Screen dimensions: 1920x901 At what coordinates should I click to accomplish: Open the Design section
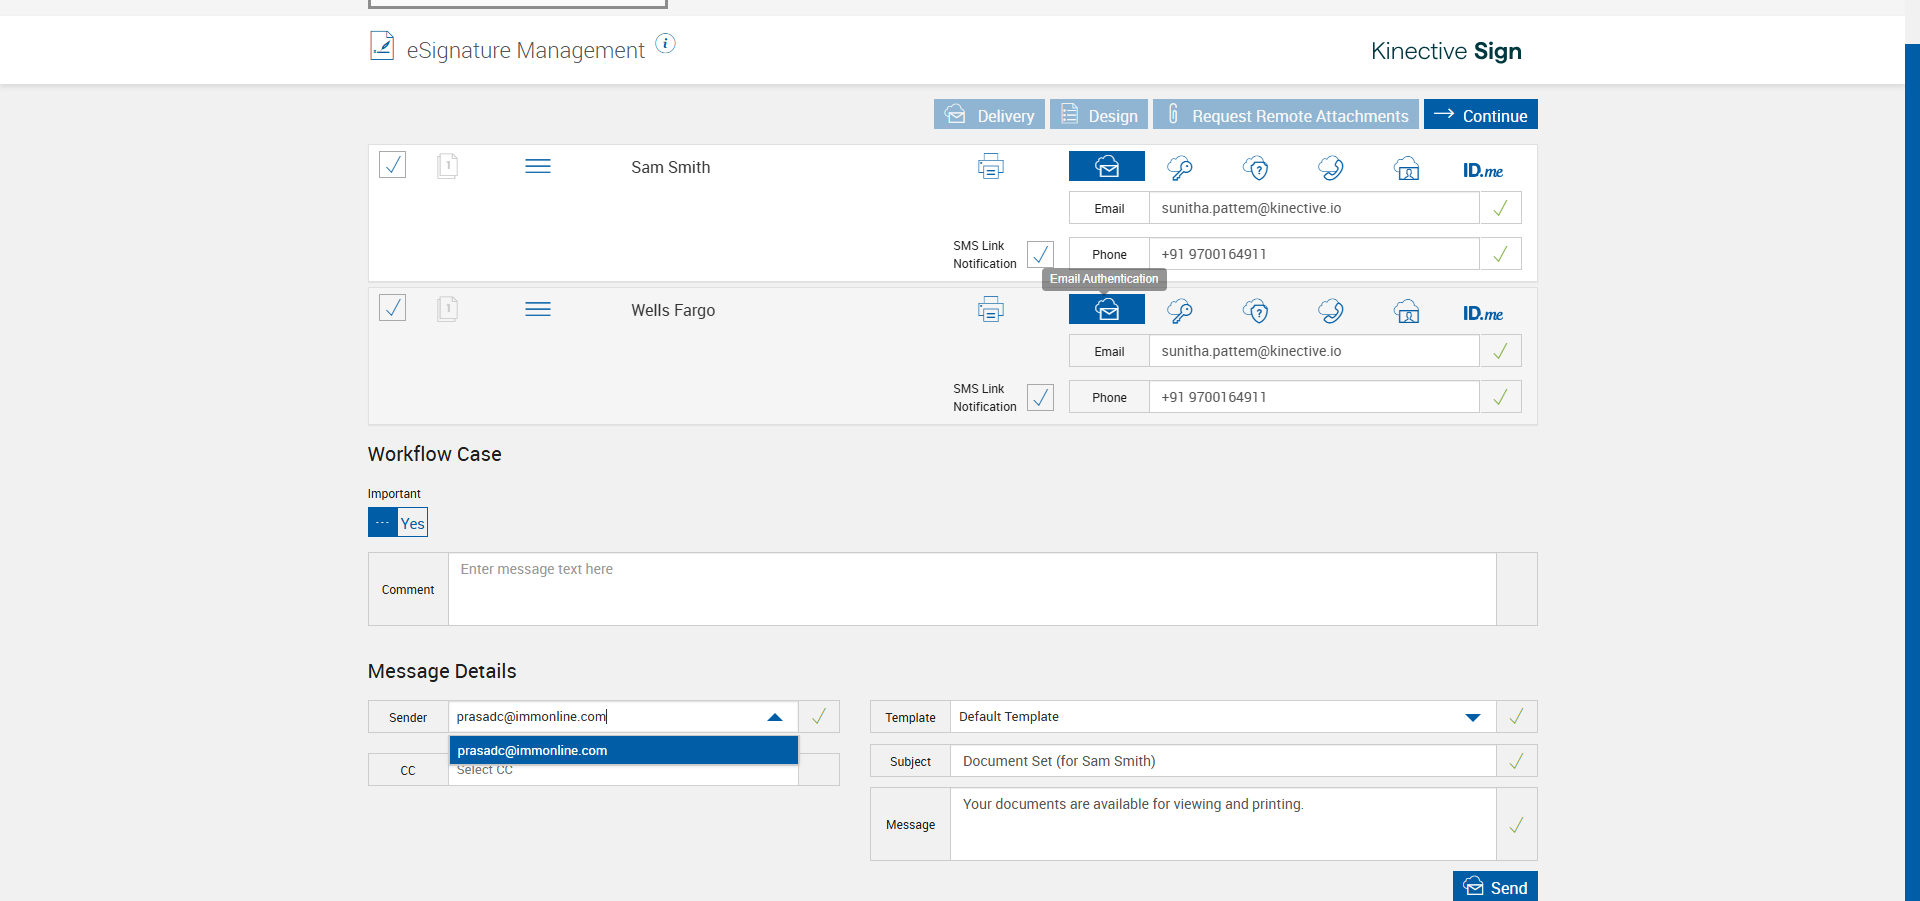1099,115
